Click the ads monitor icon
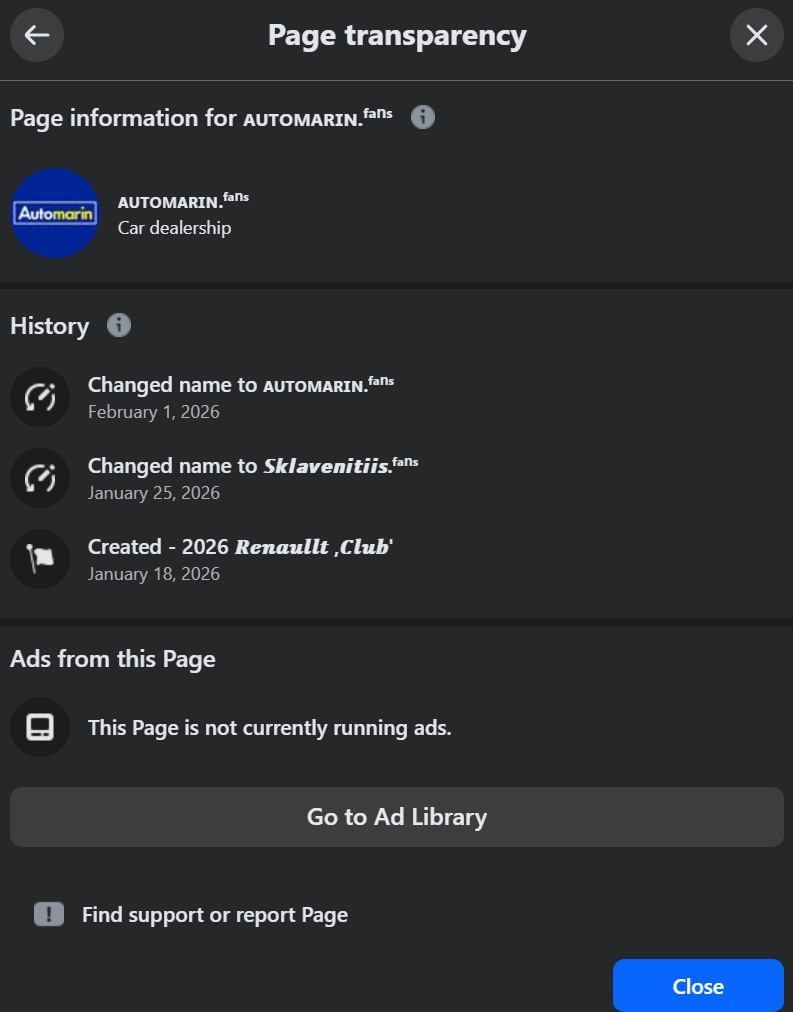This screenshot has height=1012, width=793. coord(40,727)
